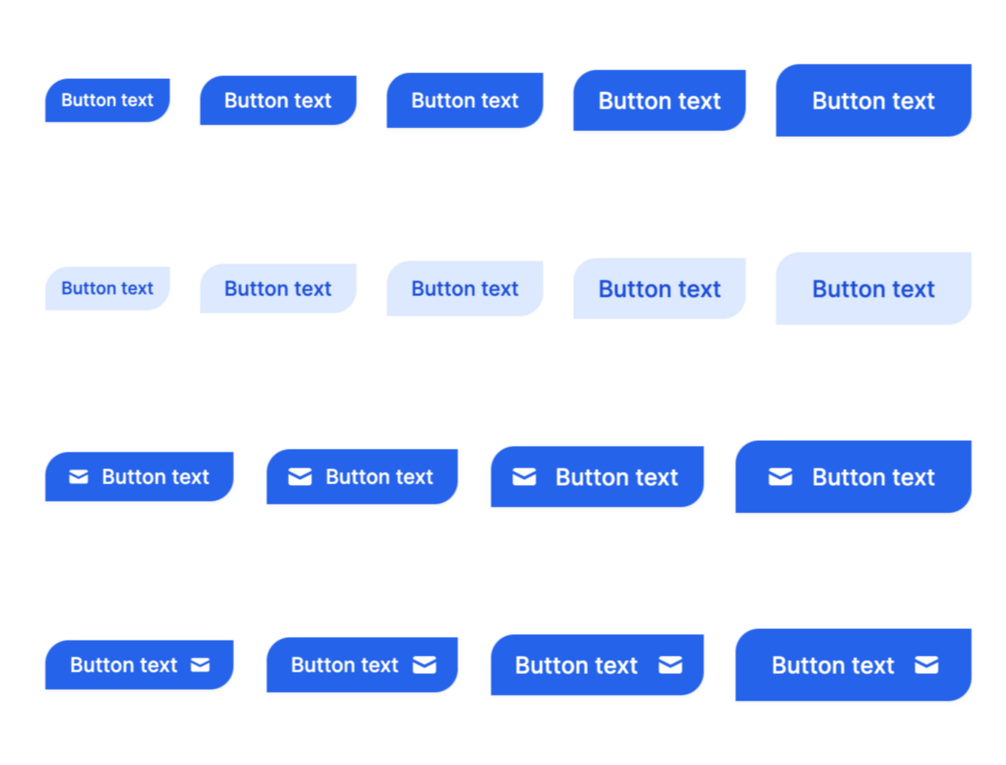Click the envelope icon on the smallest leading-icon button
The height and width of the screenshot is (765, 1006).
(x=79, y=477)
